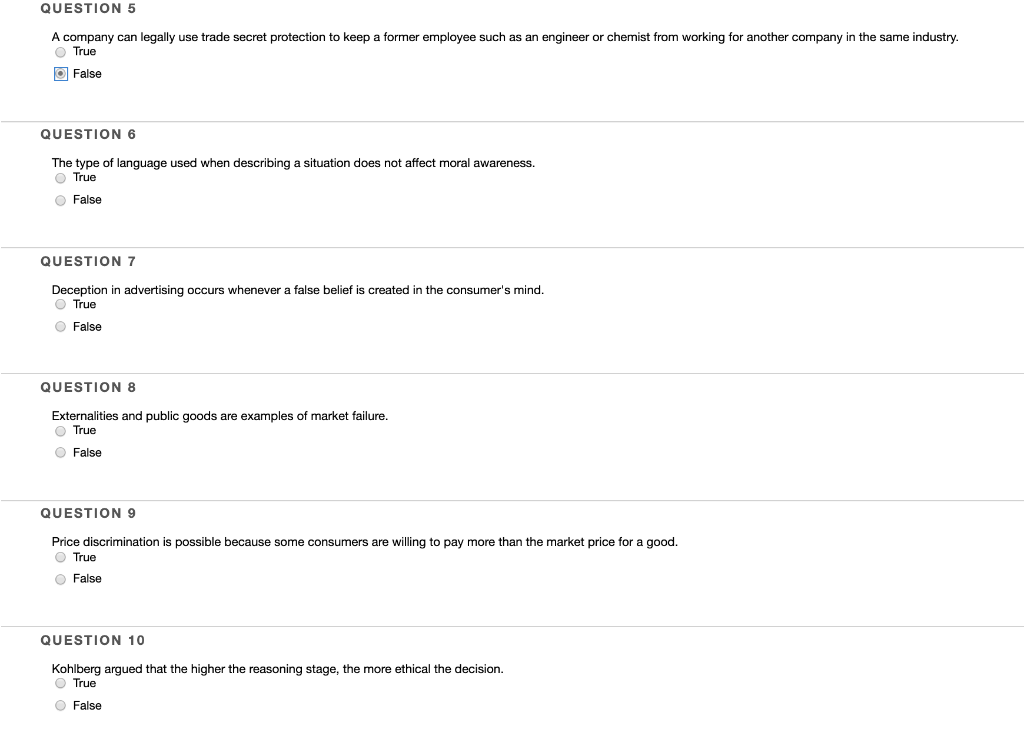The height and width of the screenshot is (739, 1024).
Task: Select False for Question 9
Action: (x=60, y=578)
